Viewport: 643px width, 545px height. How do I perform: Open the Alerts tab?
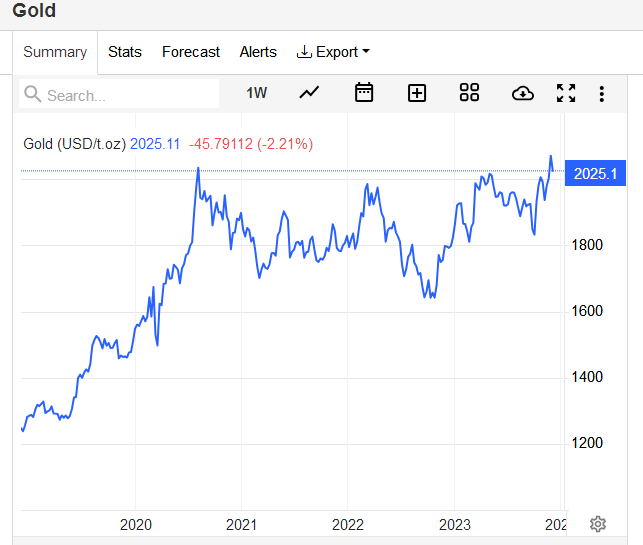point(258,52)
